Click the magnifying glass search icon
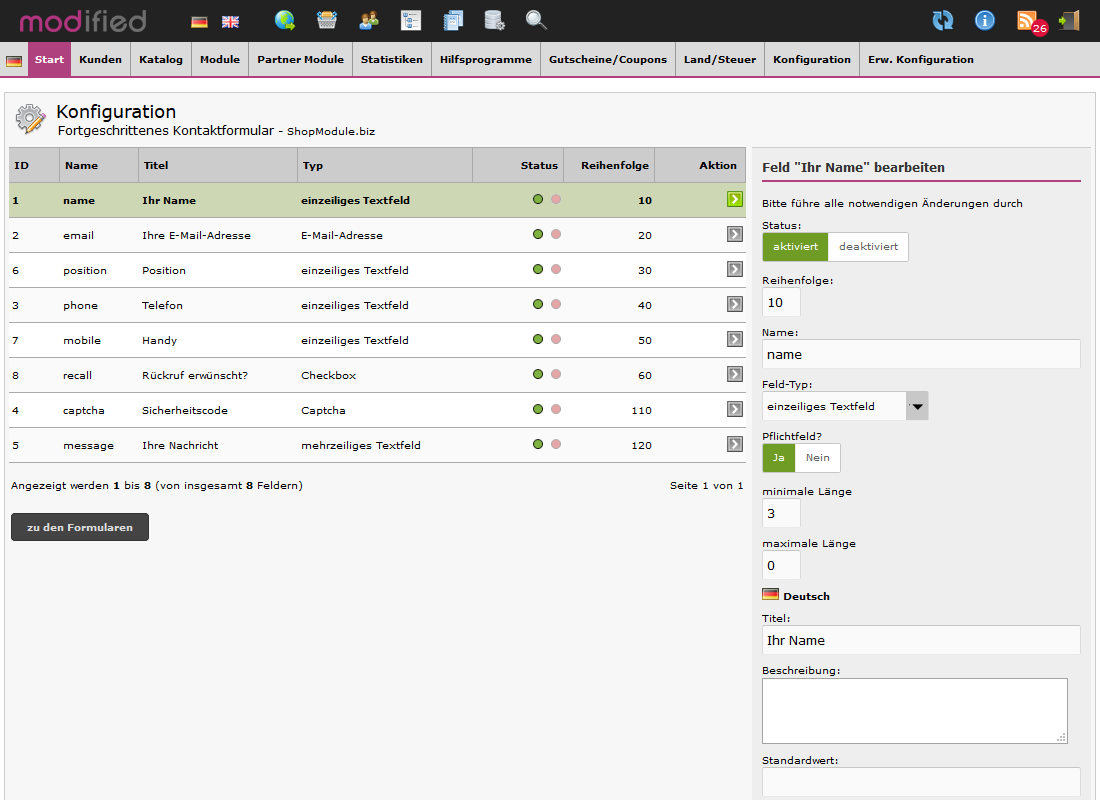The width and height of the screenshot is (1100, 800). tap(536, 20)
